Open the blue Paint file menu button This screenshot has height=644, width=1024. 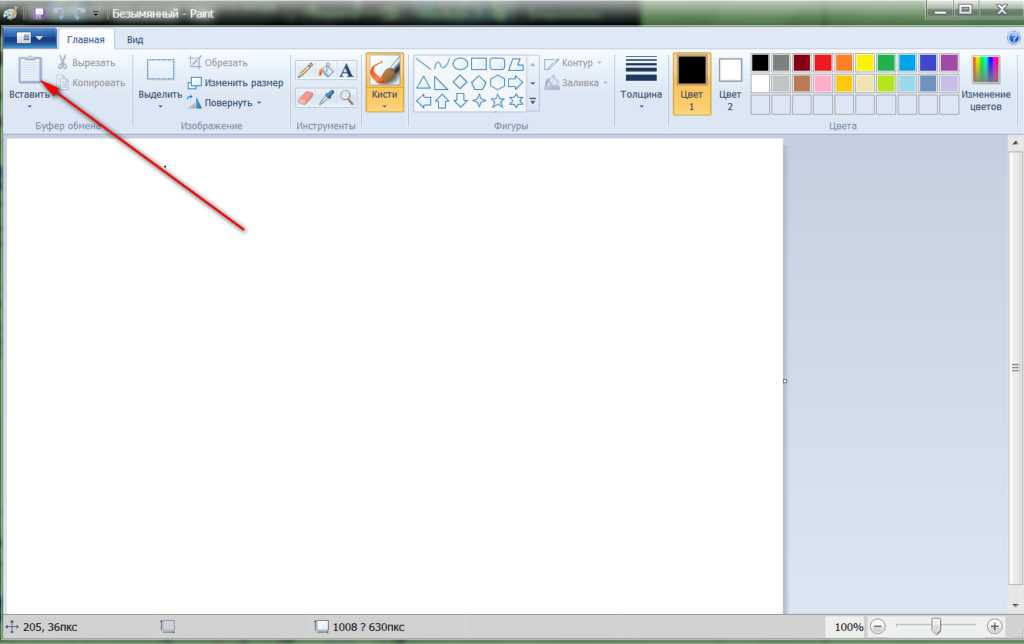[29, 38]
